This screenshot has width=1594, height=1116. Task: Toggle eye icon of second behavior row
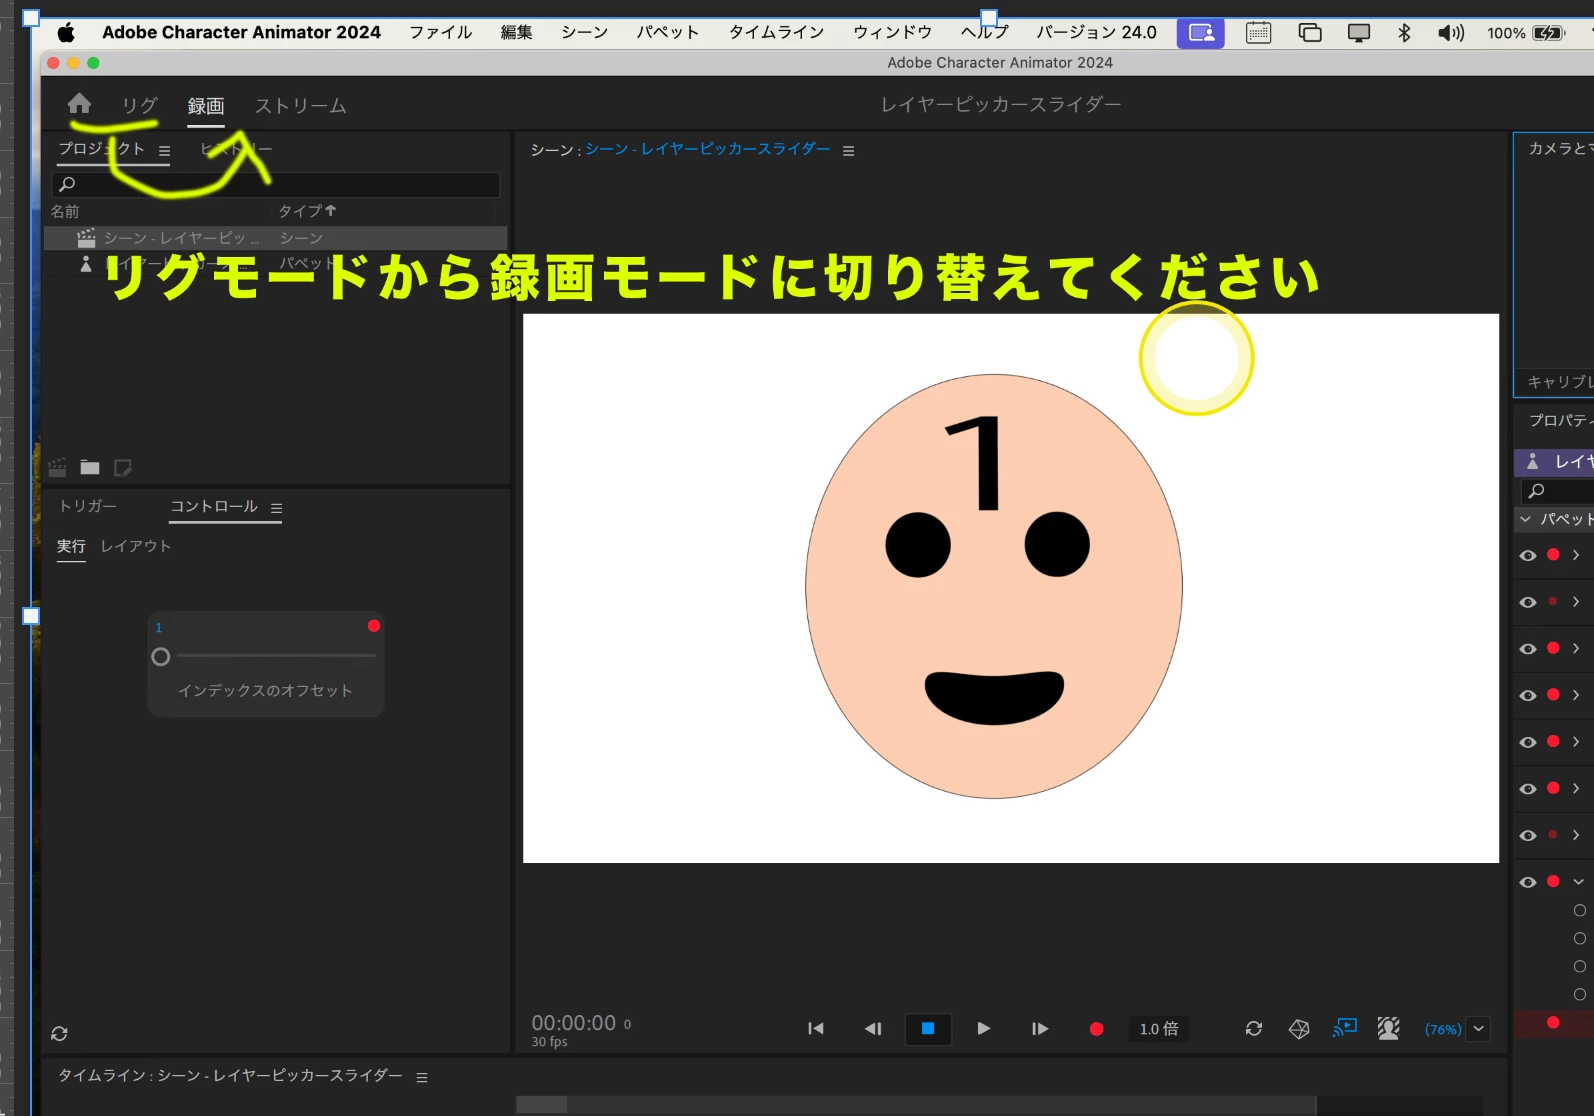point(1528,602)
